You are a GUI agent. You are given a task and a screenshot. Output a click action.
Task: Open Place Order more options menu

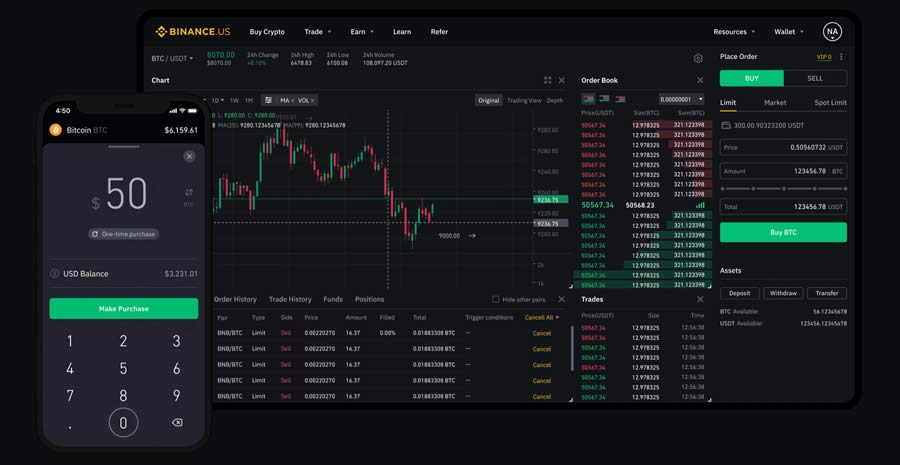click(x=841, y=57)
